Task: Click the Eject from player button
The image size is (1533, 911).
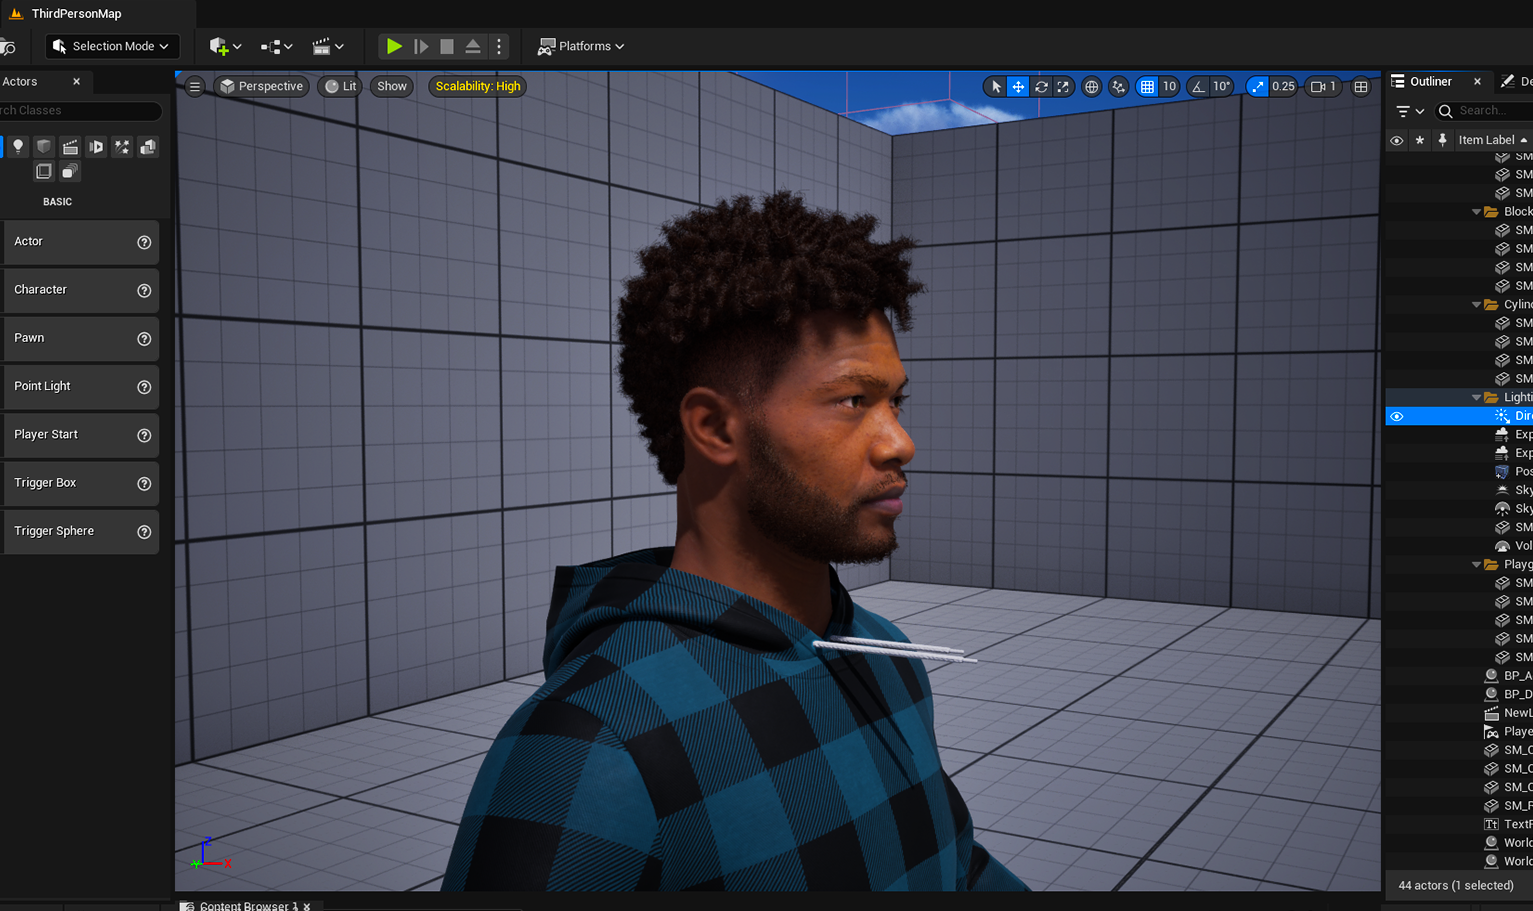Action: (473, 46)
